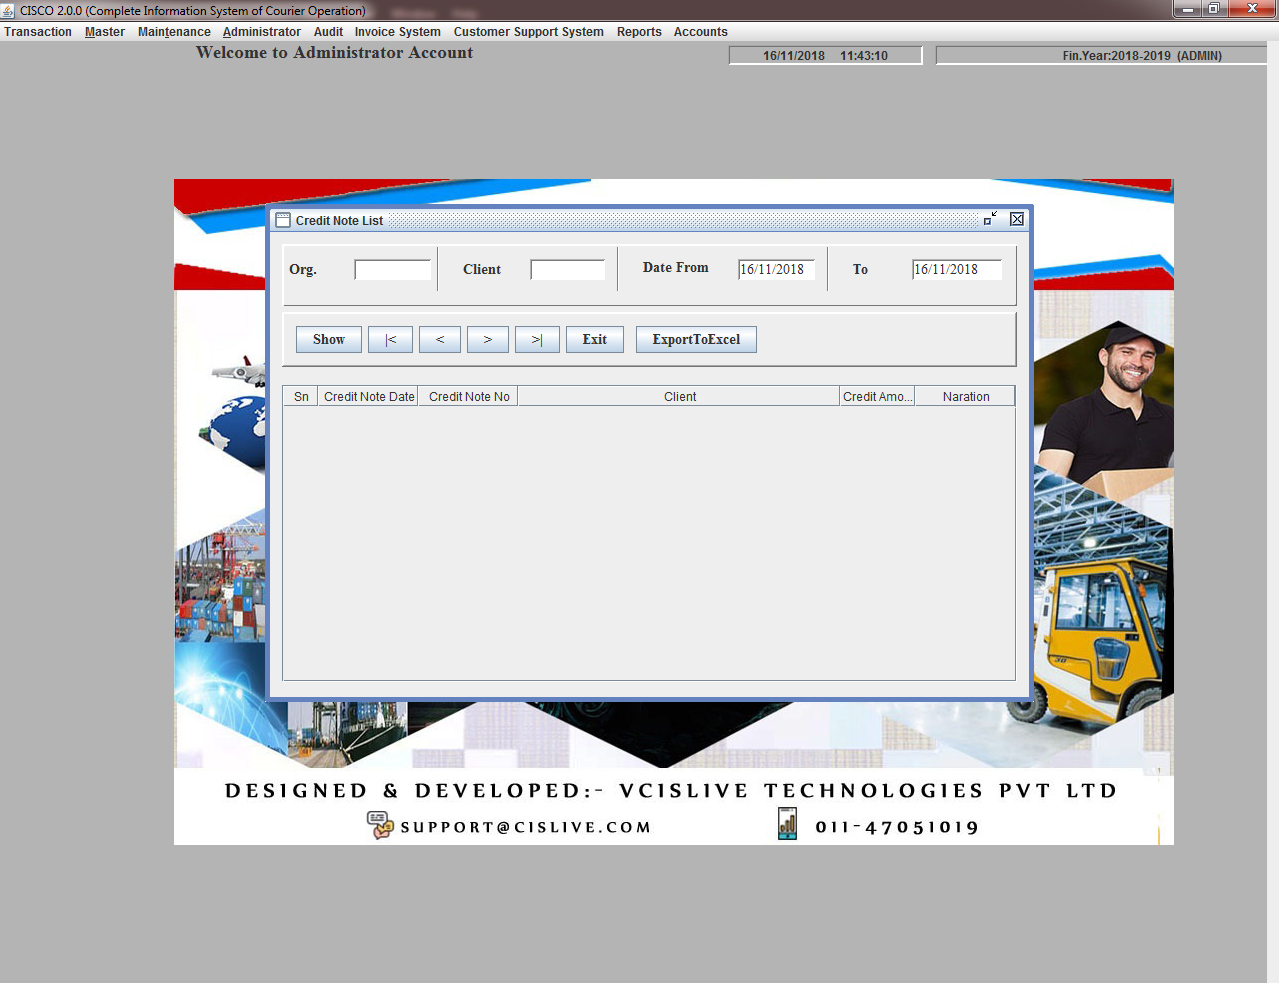Click the support chat icon beside the email
Image resolution: width=1279 pixels, height=983 pixels.
click(x=380, y=825)
